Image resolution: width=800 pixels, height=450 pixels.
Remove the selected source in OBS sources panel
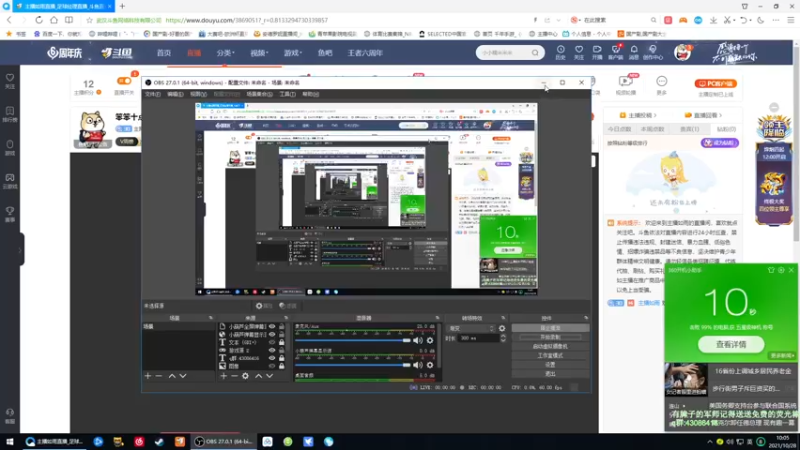234,376
